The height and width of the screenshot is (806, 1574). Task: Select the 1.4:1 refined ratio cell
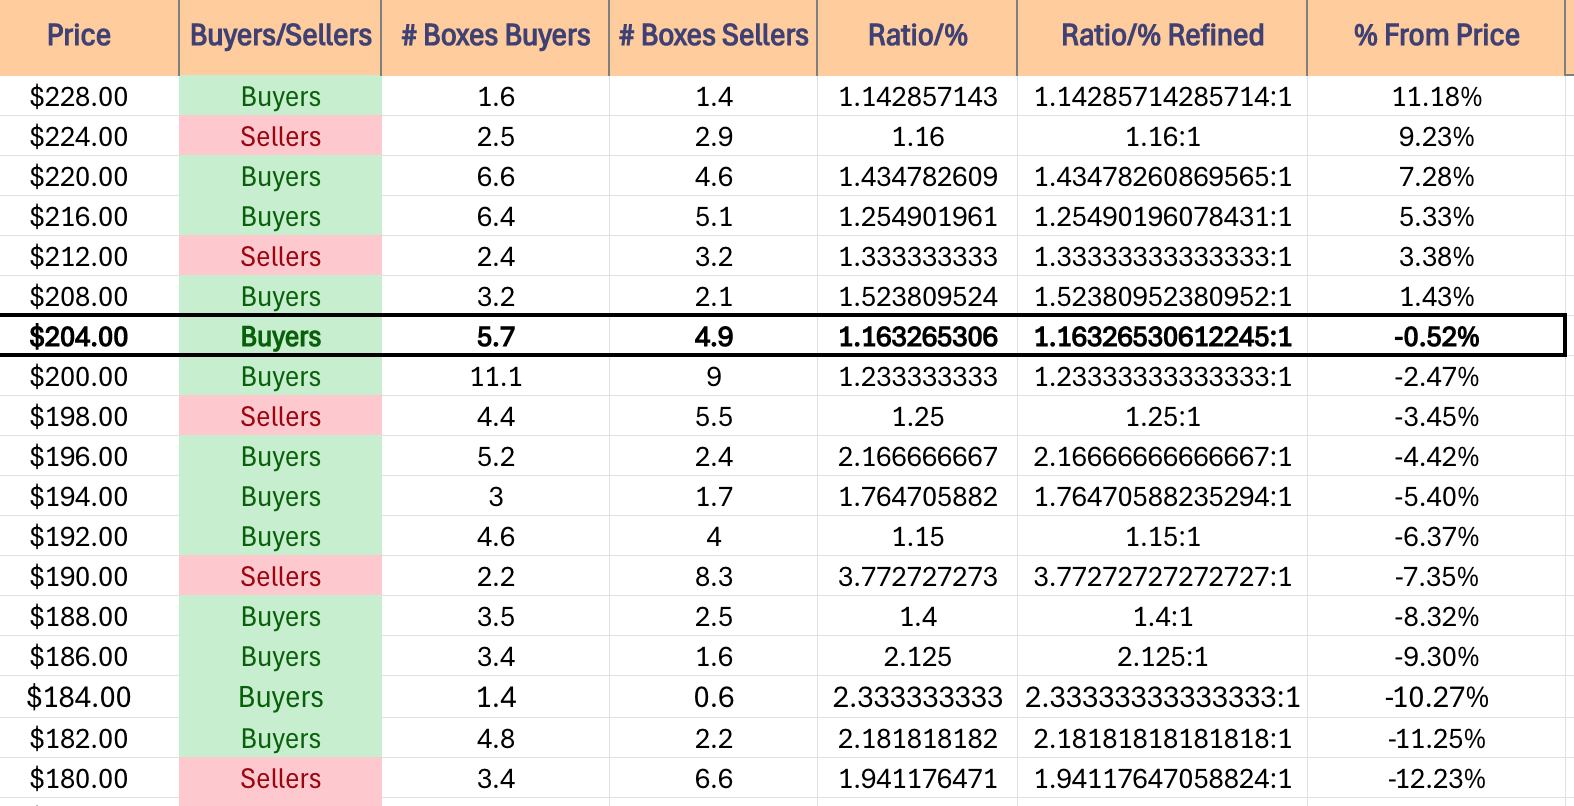pyautogui.click(x=1162, y=617)
